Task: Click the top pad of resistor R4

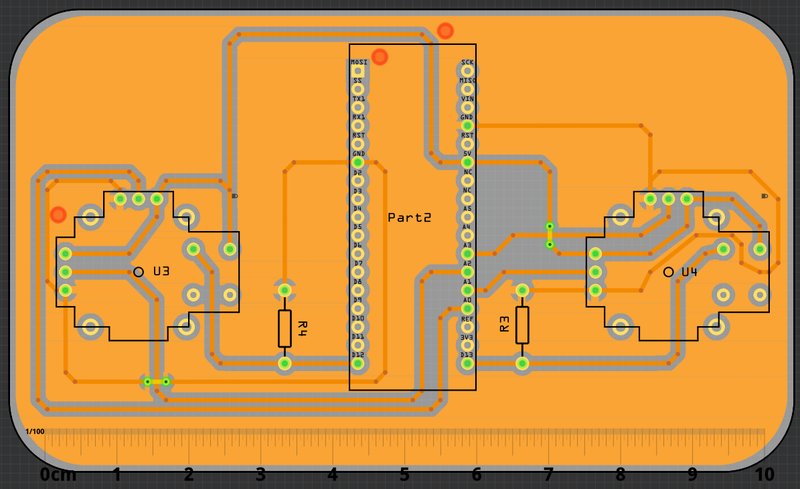Action: coord(285,290)
